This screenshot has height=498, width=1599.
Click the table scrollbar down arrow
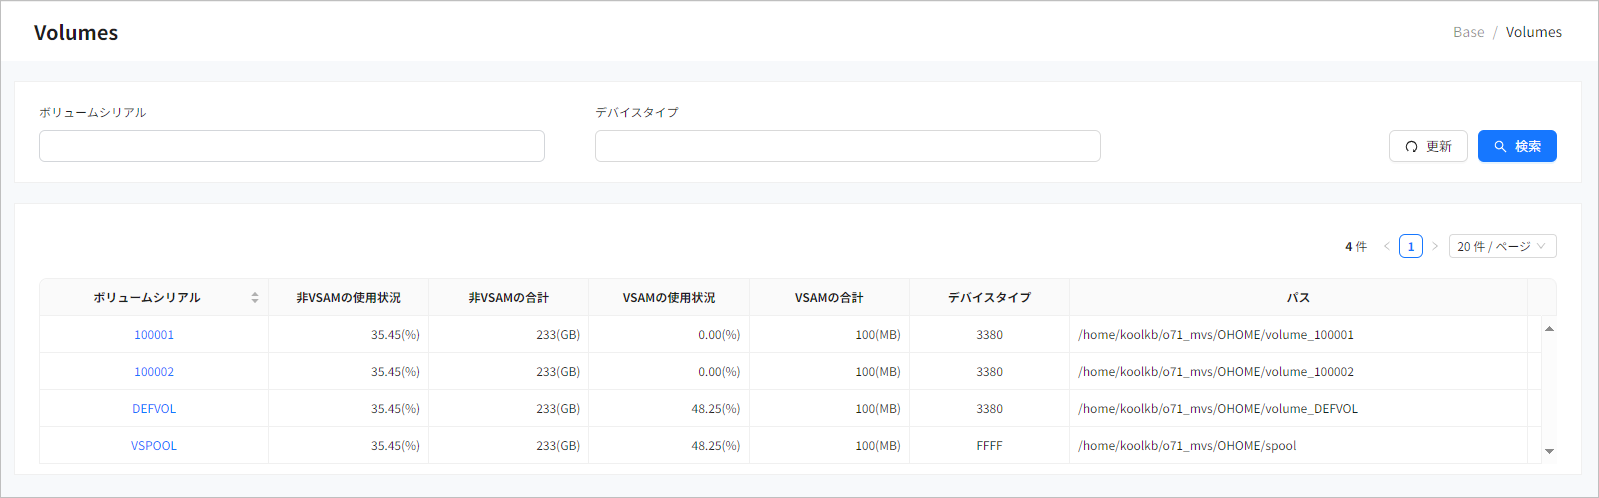(x=1549, y=451)
